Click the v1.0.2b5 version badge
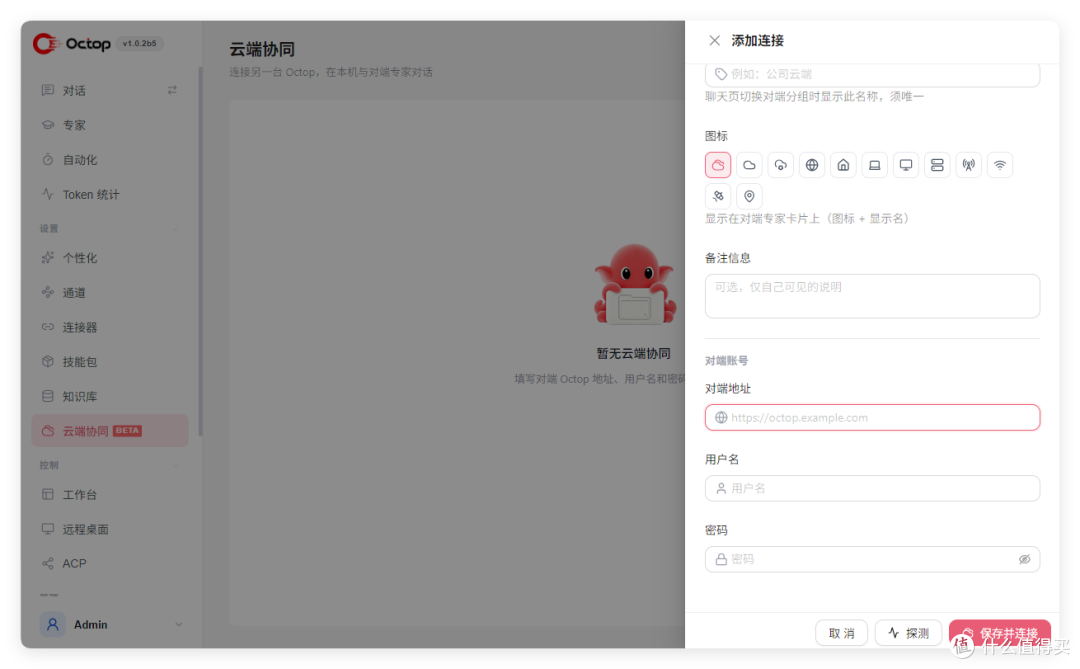This screenshot has width=1080, height=669. (x=139, y=43)
